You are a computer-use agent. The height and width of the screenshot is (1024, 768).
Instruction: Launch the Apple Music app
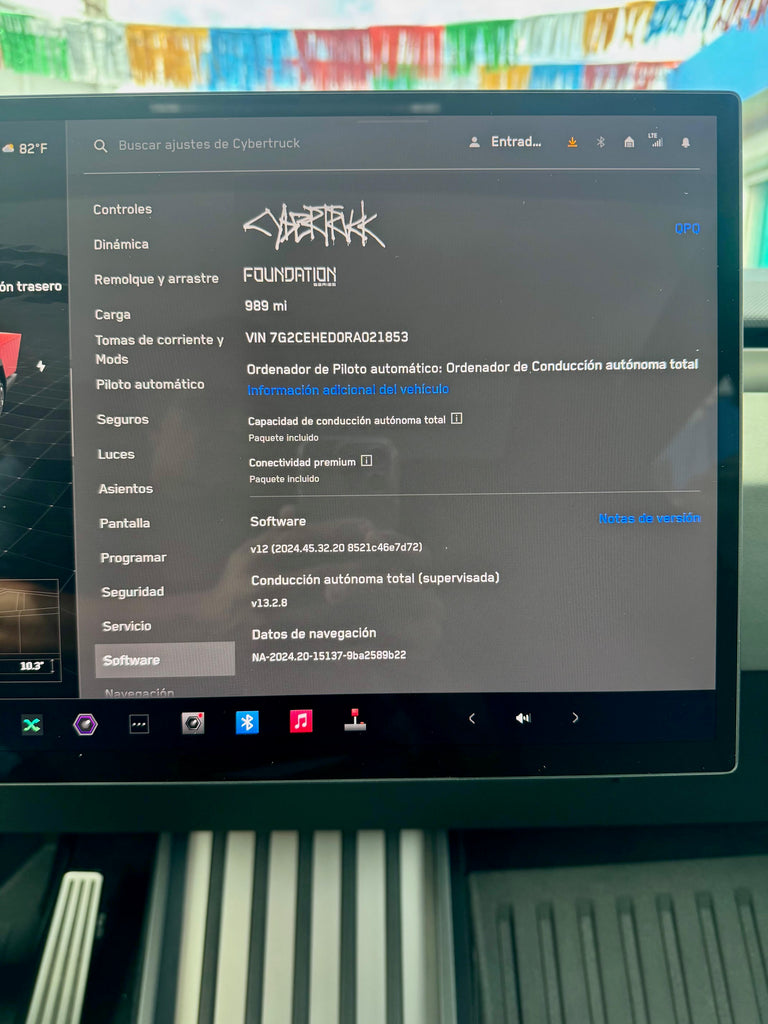[301, 721]
